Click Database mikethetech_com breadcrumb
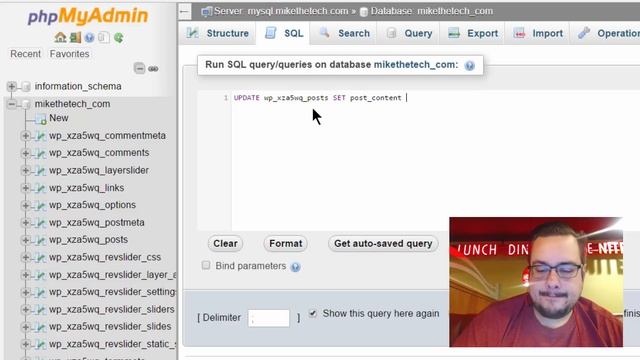The width and height of the screenshot is (640, 360). [431, 11]
